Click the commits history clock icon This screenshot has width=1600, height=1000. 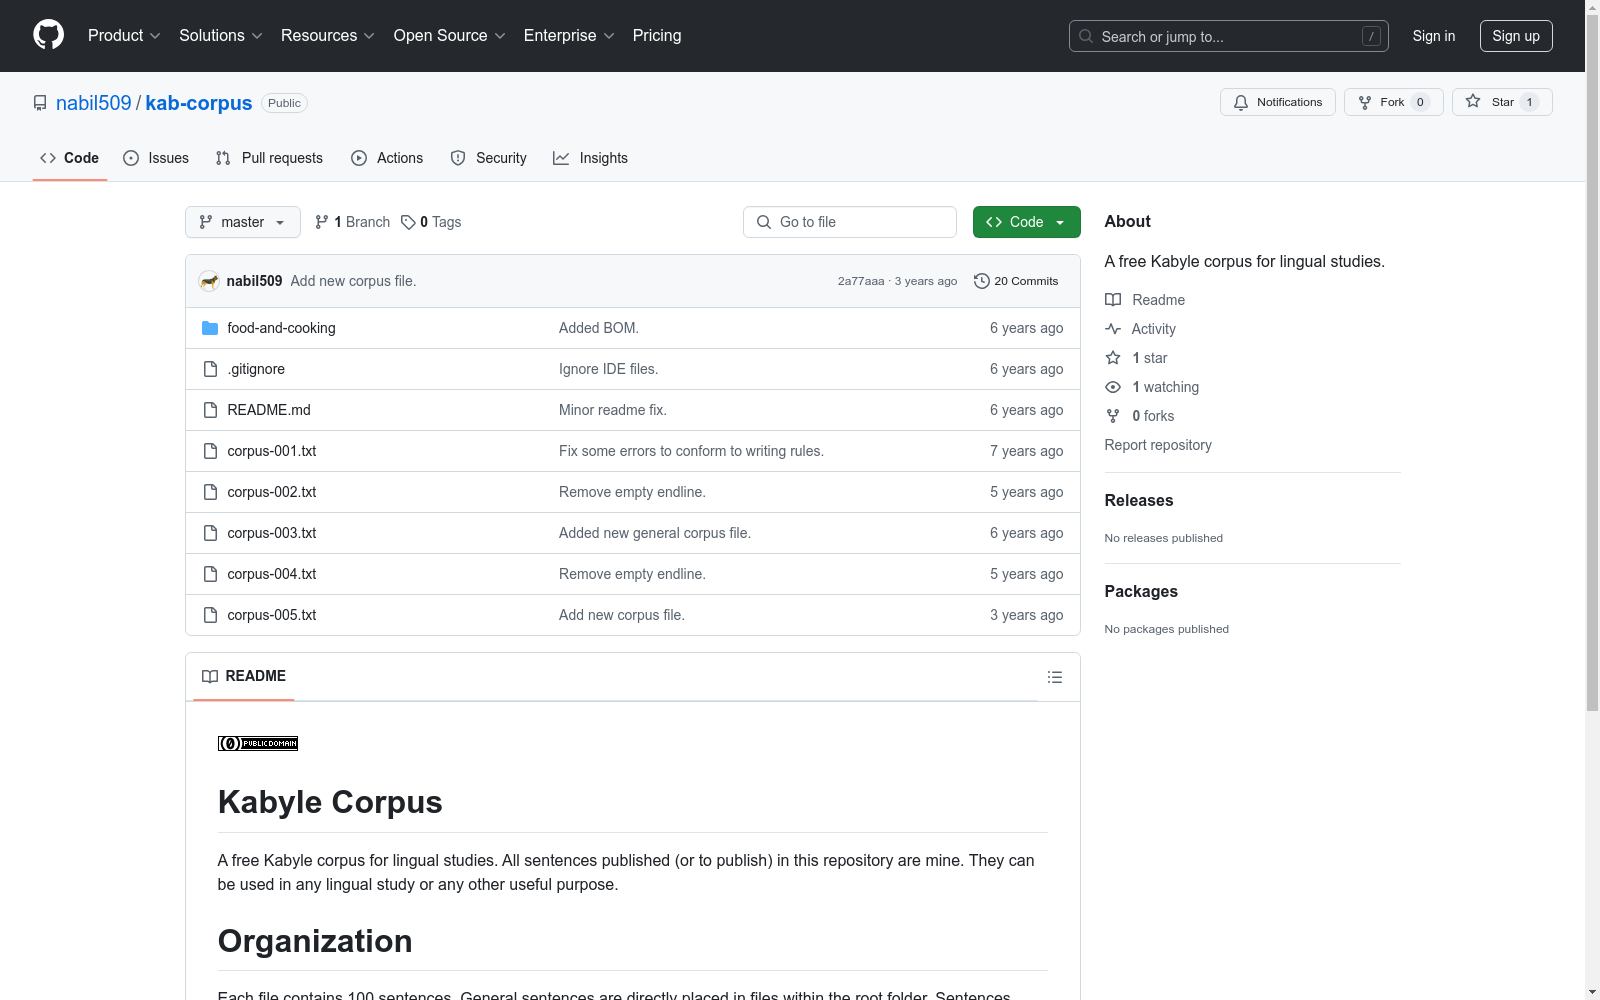point(982,281)
